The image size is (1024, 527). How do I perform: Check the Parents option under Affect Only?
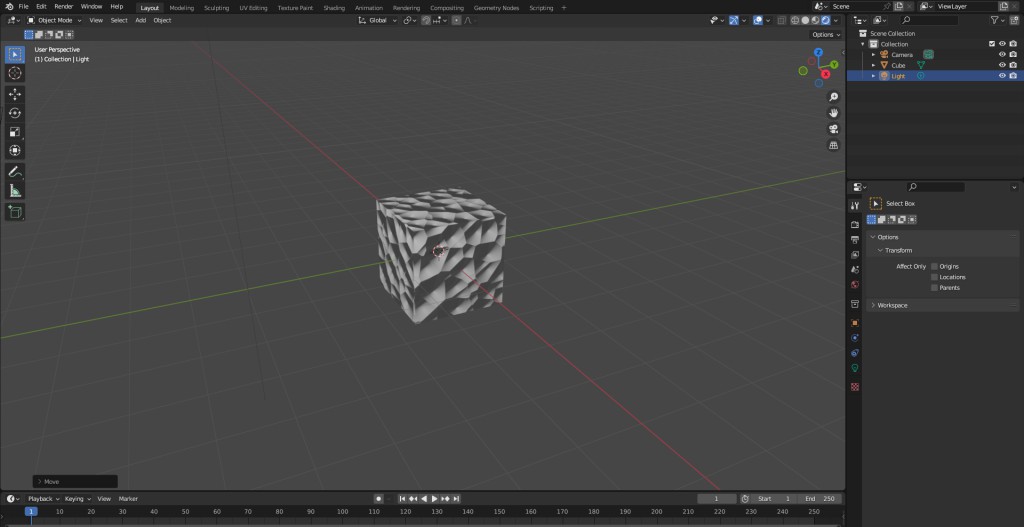click(x=935, y=288)
